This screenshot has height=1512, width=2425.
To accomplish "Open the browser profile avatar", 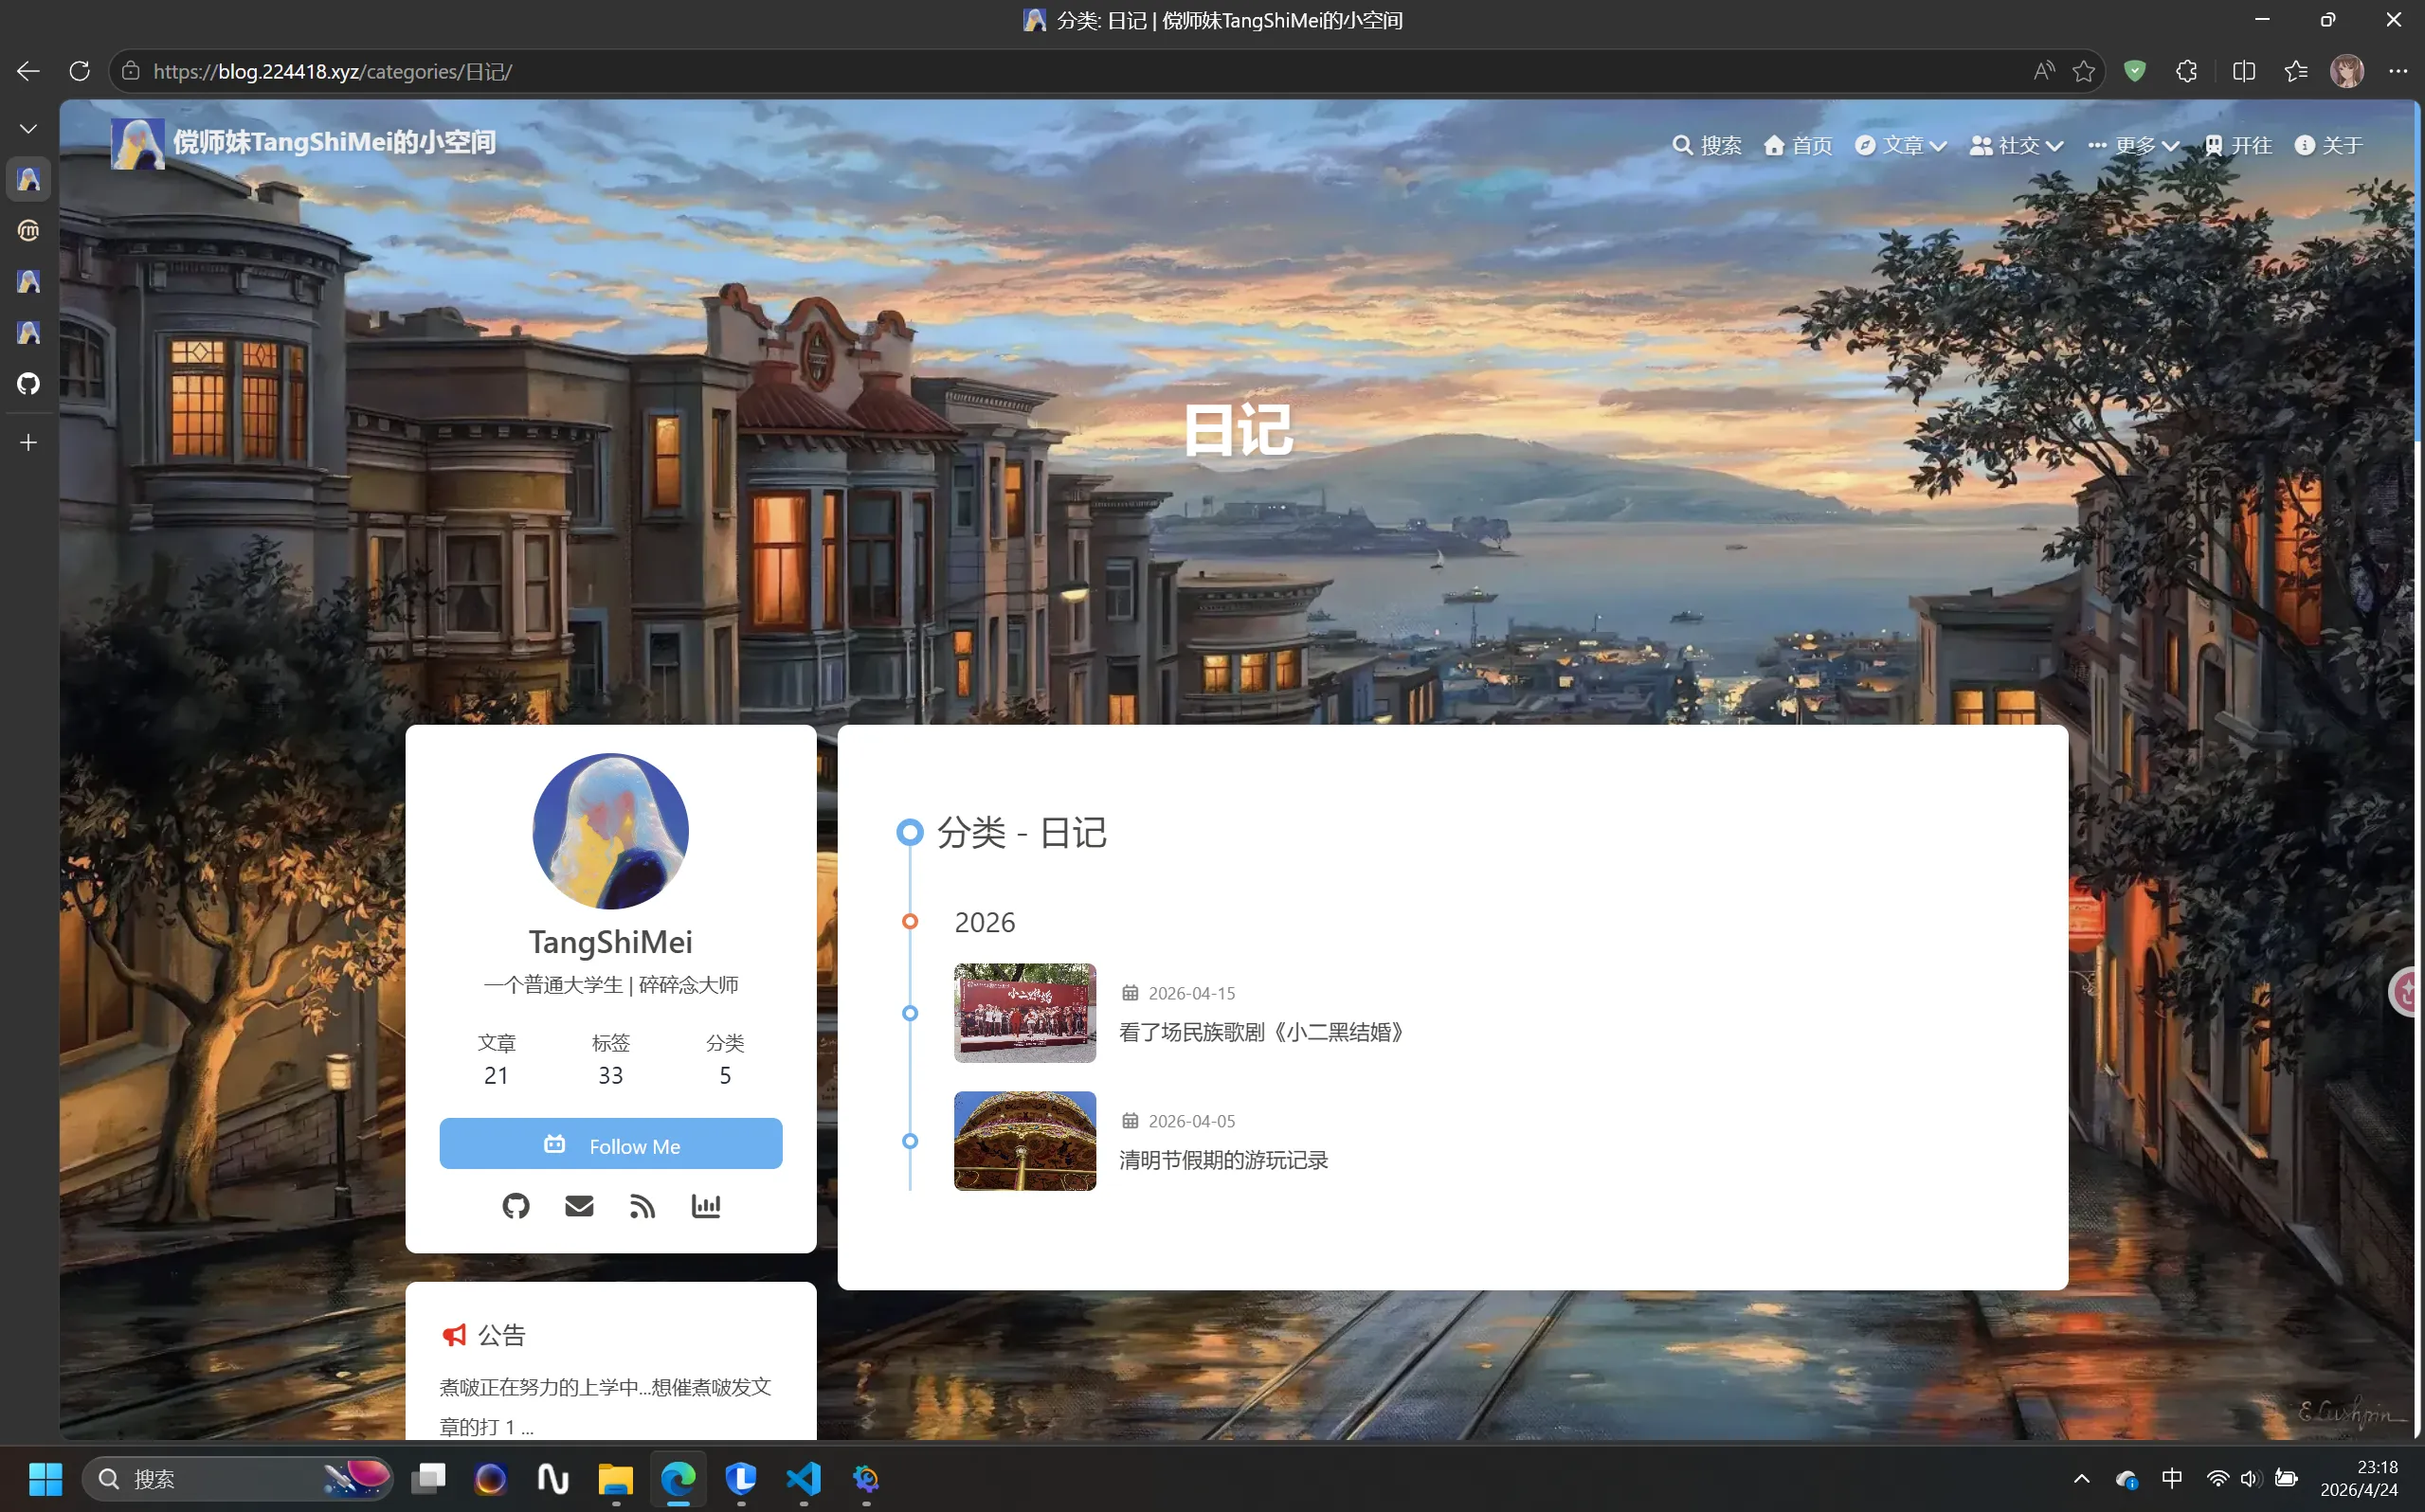I will pyautogui.click(x=2347, y=71).
